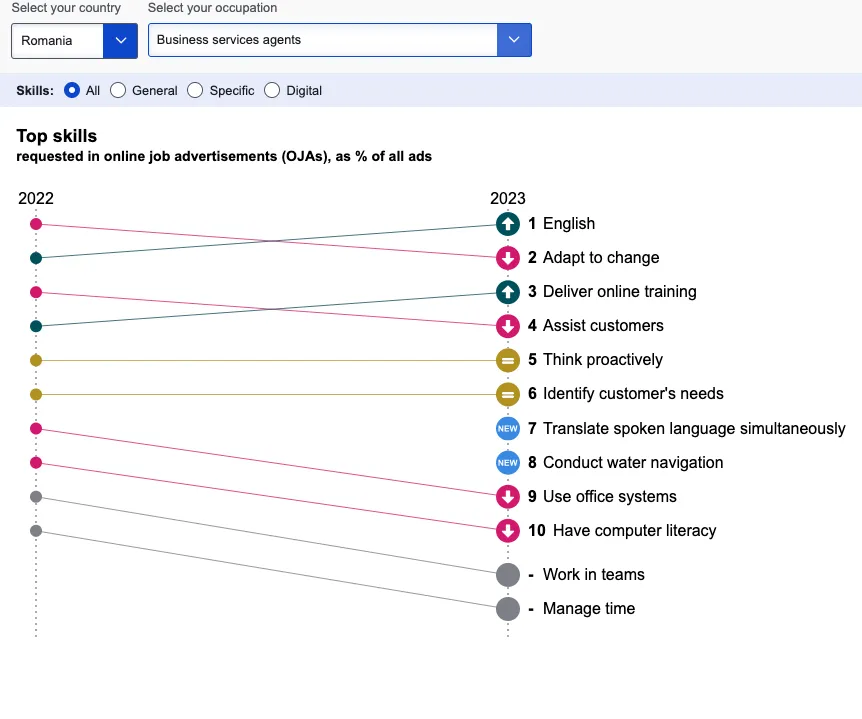Click the Identify customer's needs skill label
The height and width of the screenshot is (719, 862).
coord(633,394)
